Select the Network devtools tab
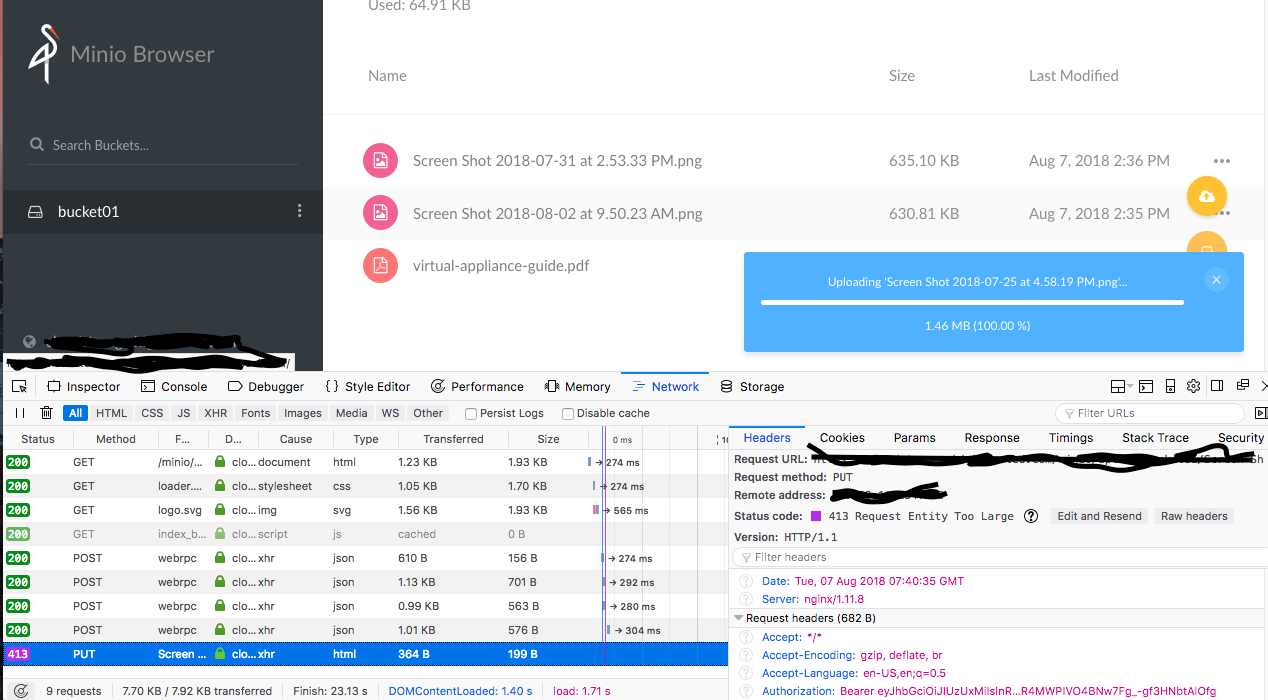Image resolution: width=1268 pixels, height=700 pixels. (665, 387)
